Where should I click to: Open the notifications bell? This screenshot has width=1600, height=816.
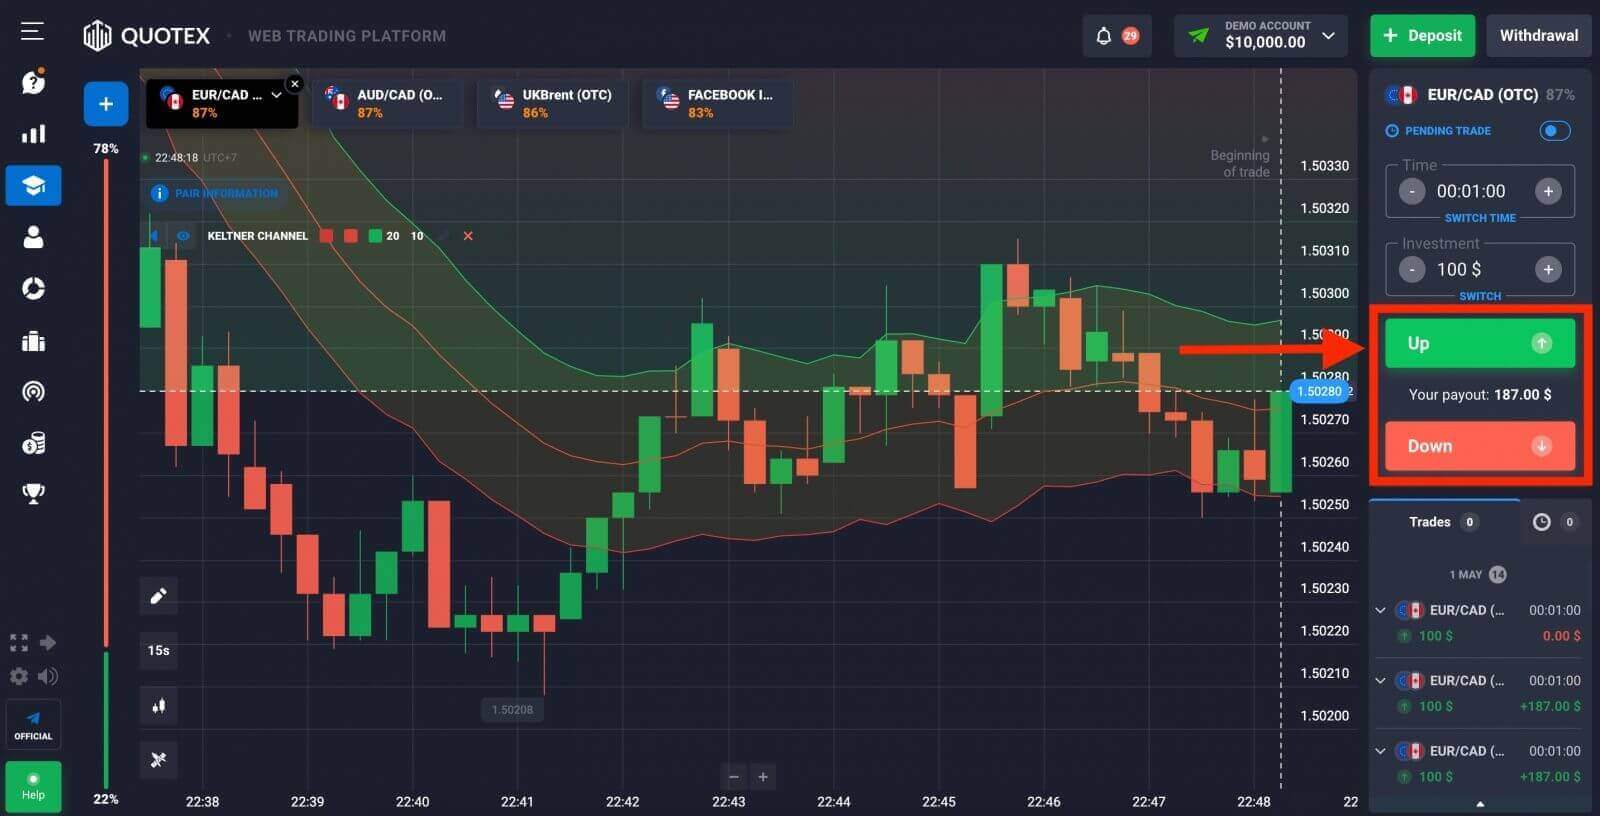pos(1104,36)
